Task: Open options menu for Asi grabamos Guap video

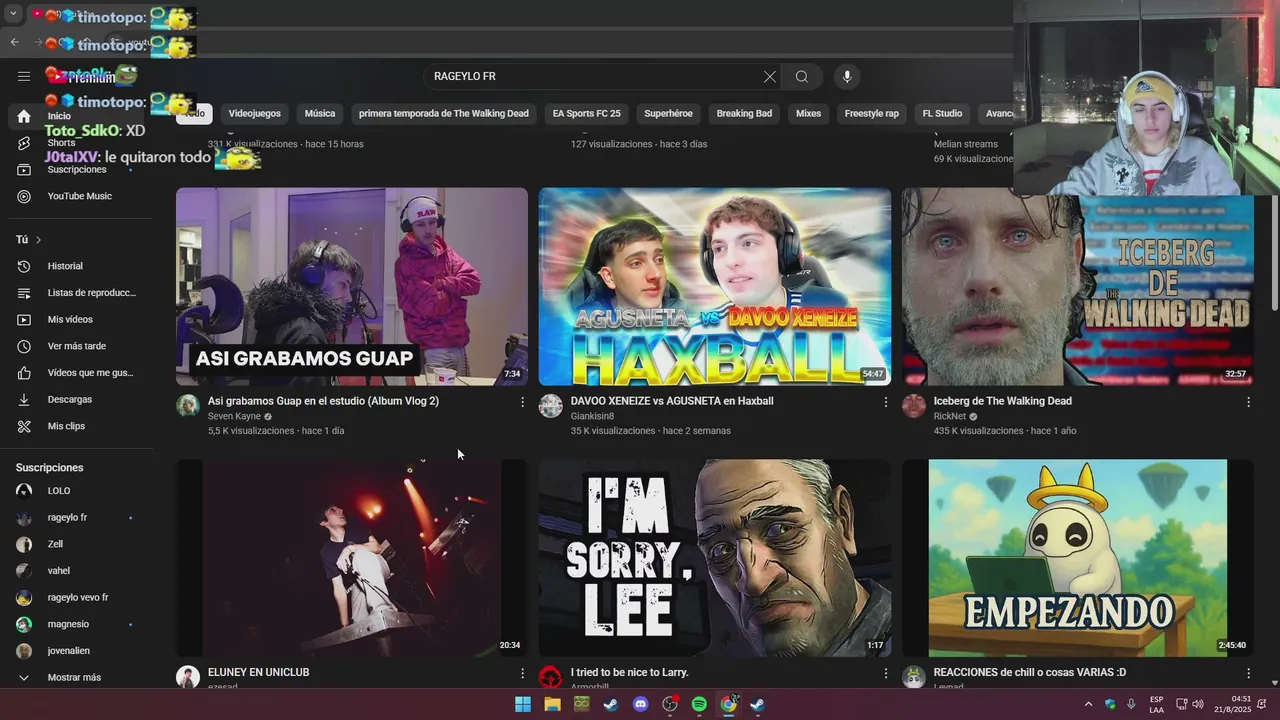Action: (x=522, y=402)
